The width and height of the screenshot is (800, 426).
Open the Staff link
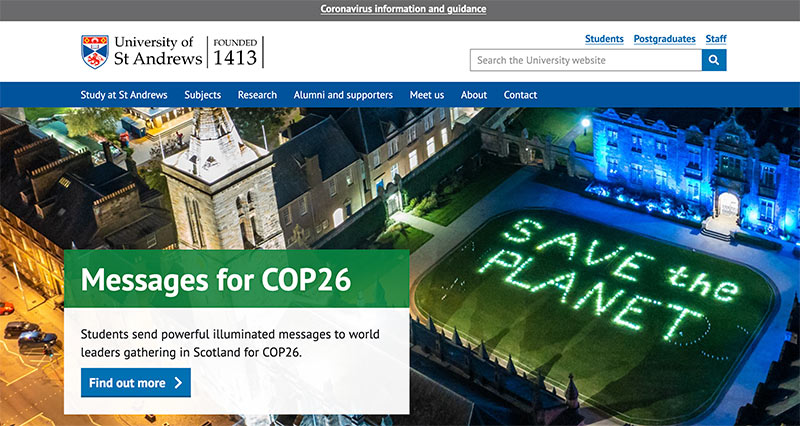click(716, 39)
